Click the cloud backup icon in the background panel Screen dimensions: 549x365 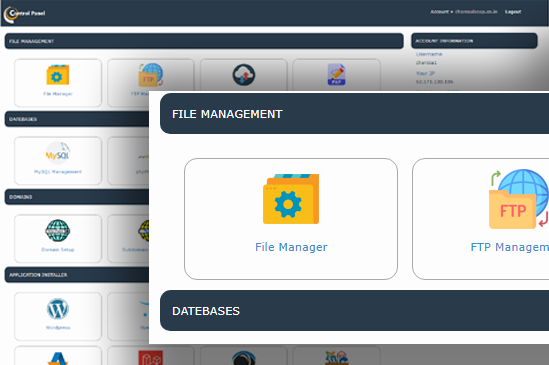(x=244, y=75)
